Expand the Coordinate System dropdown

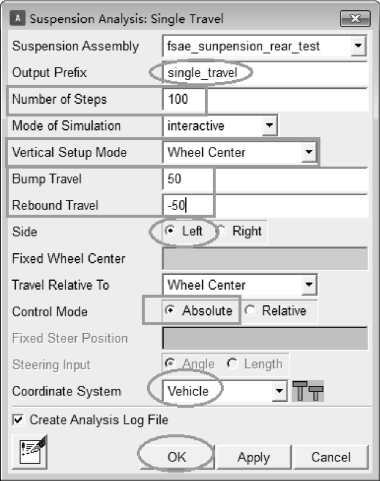pos(279,391)
